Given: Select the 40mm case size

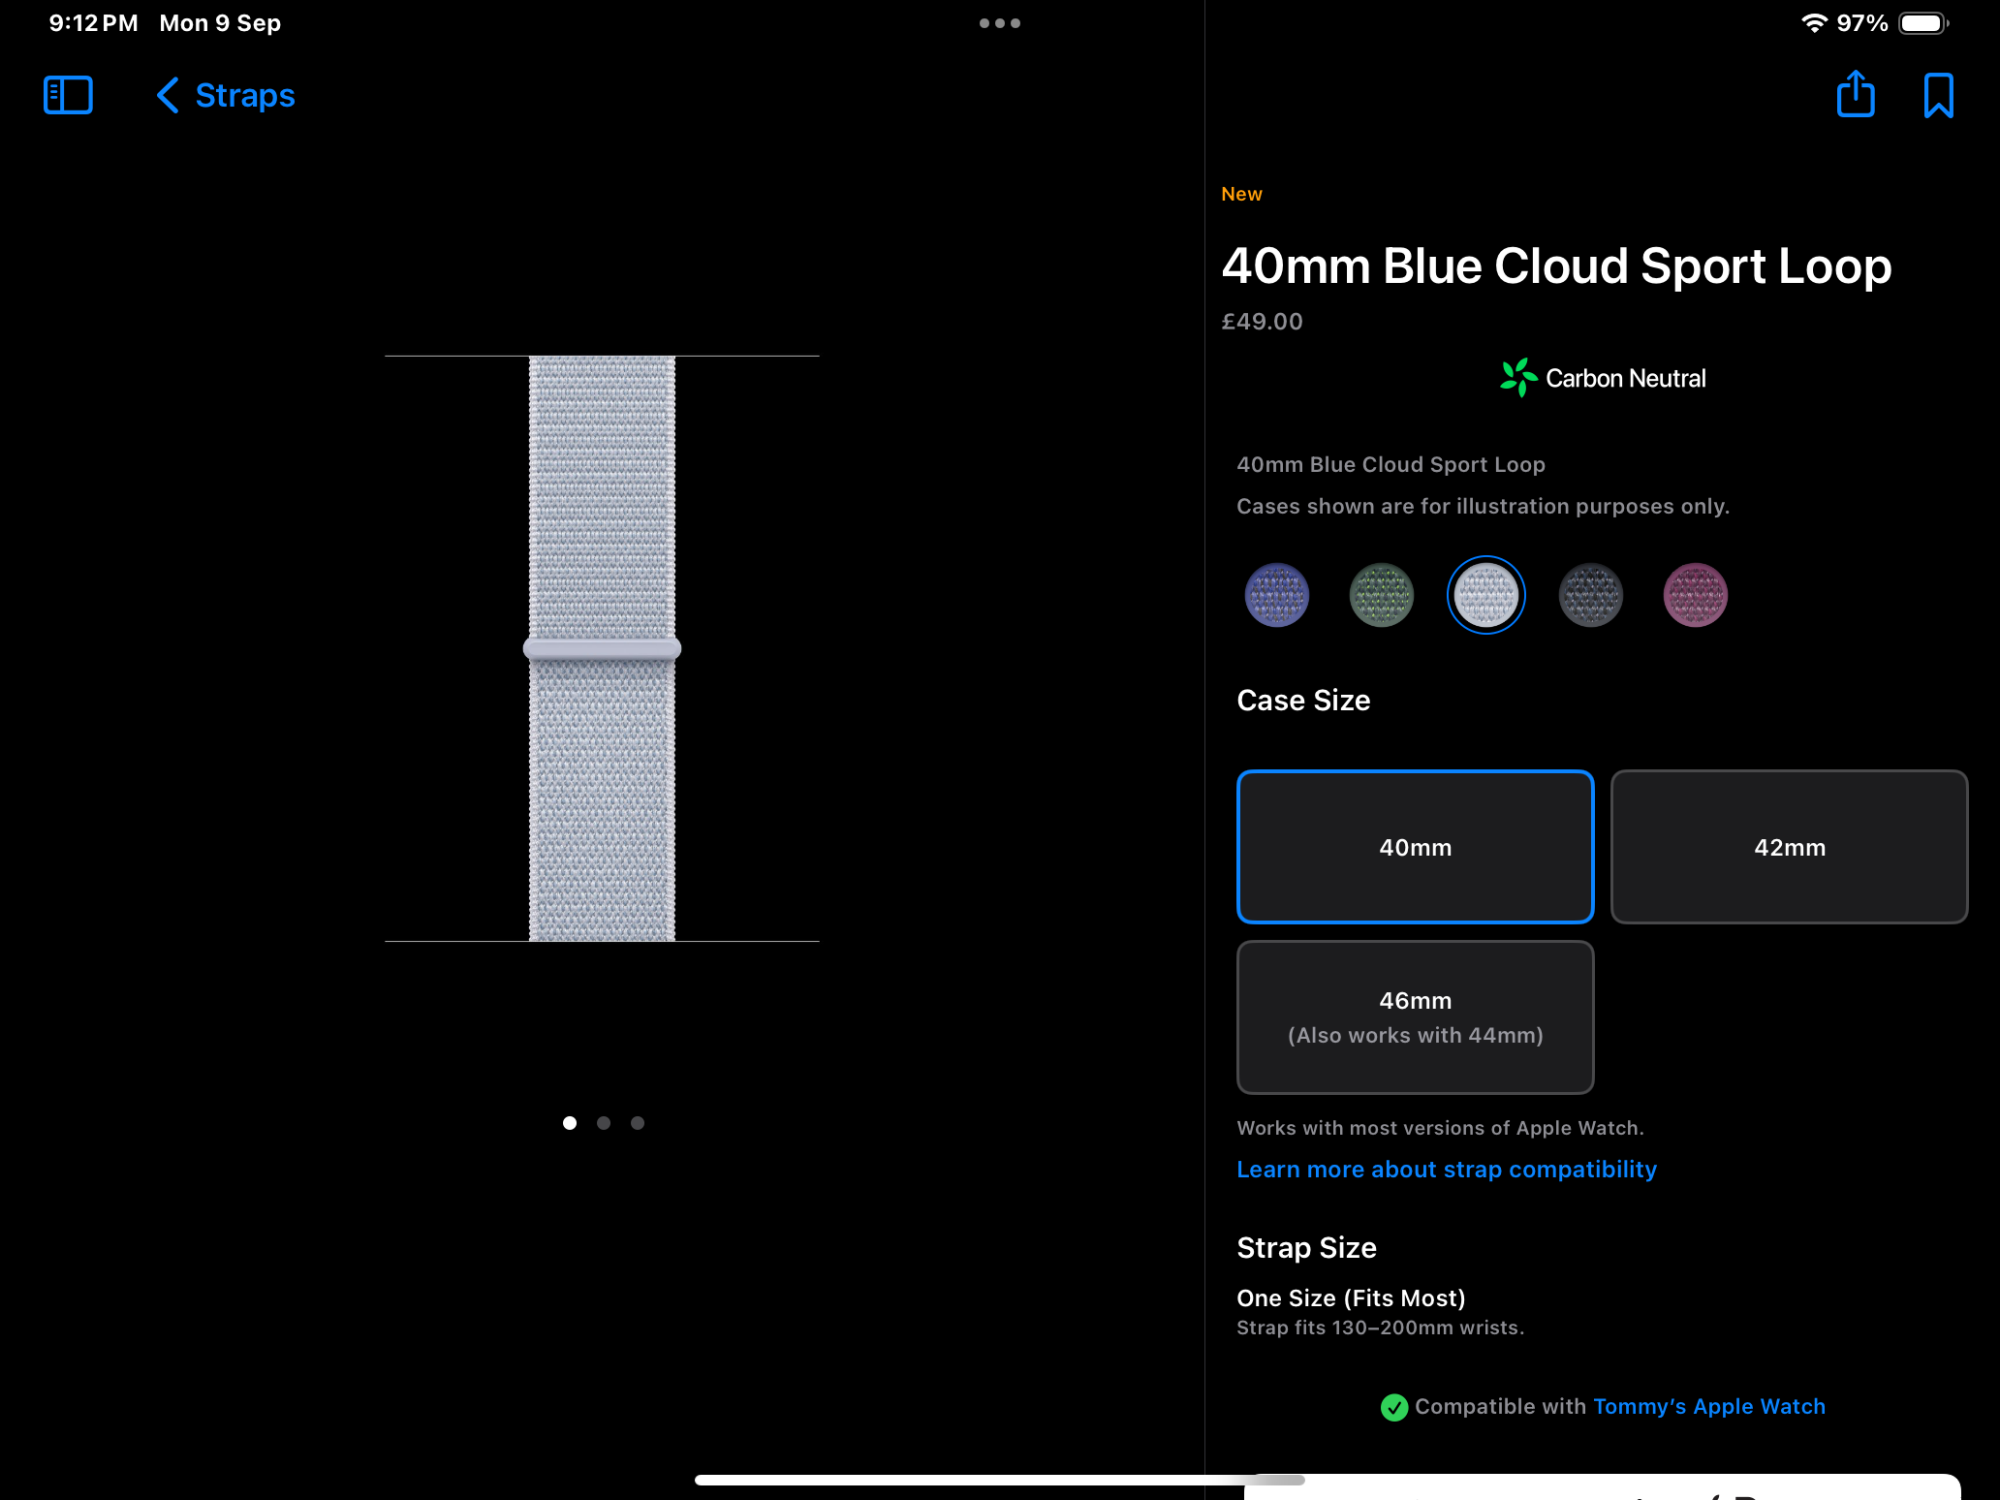Looking at the screenshot, I should pos(1414,847).
